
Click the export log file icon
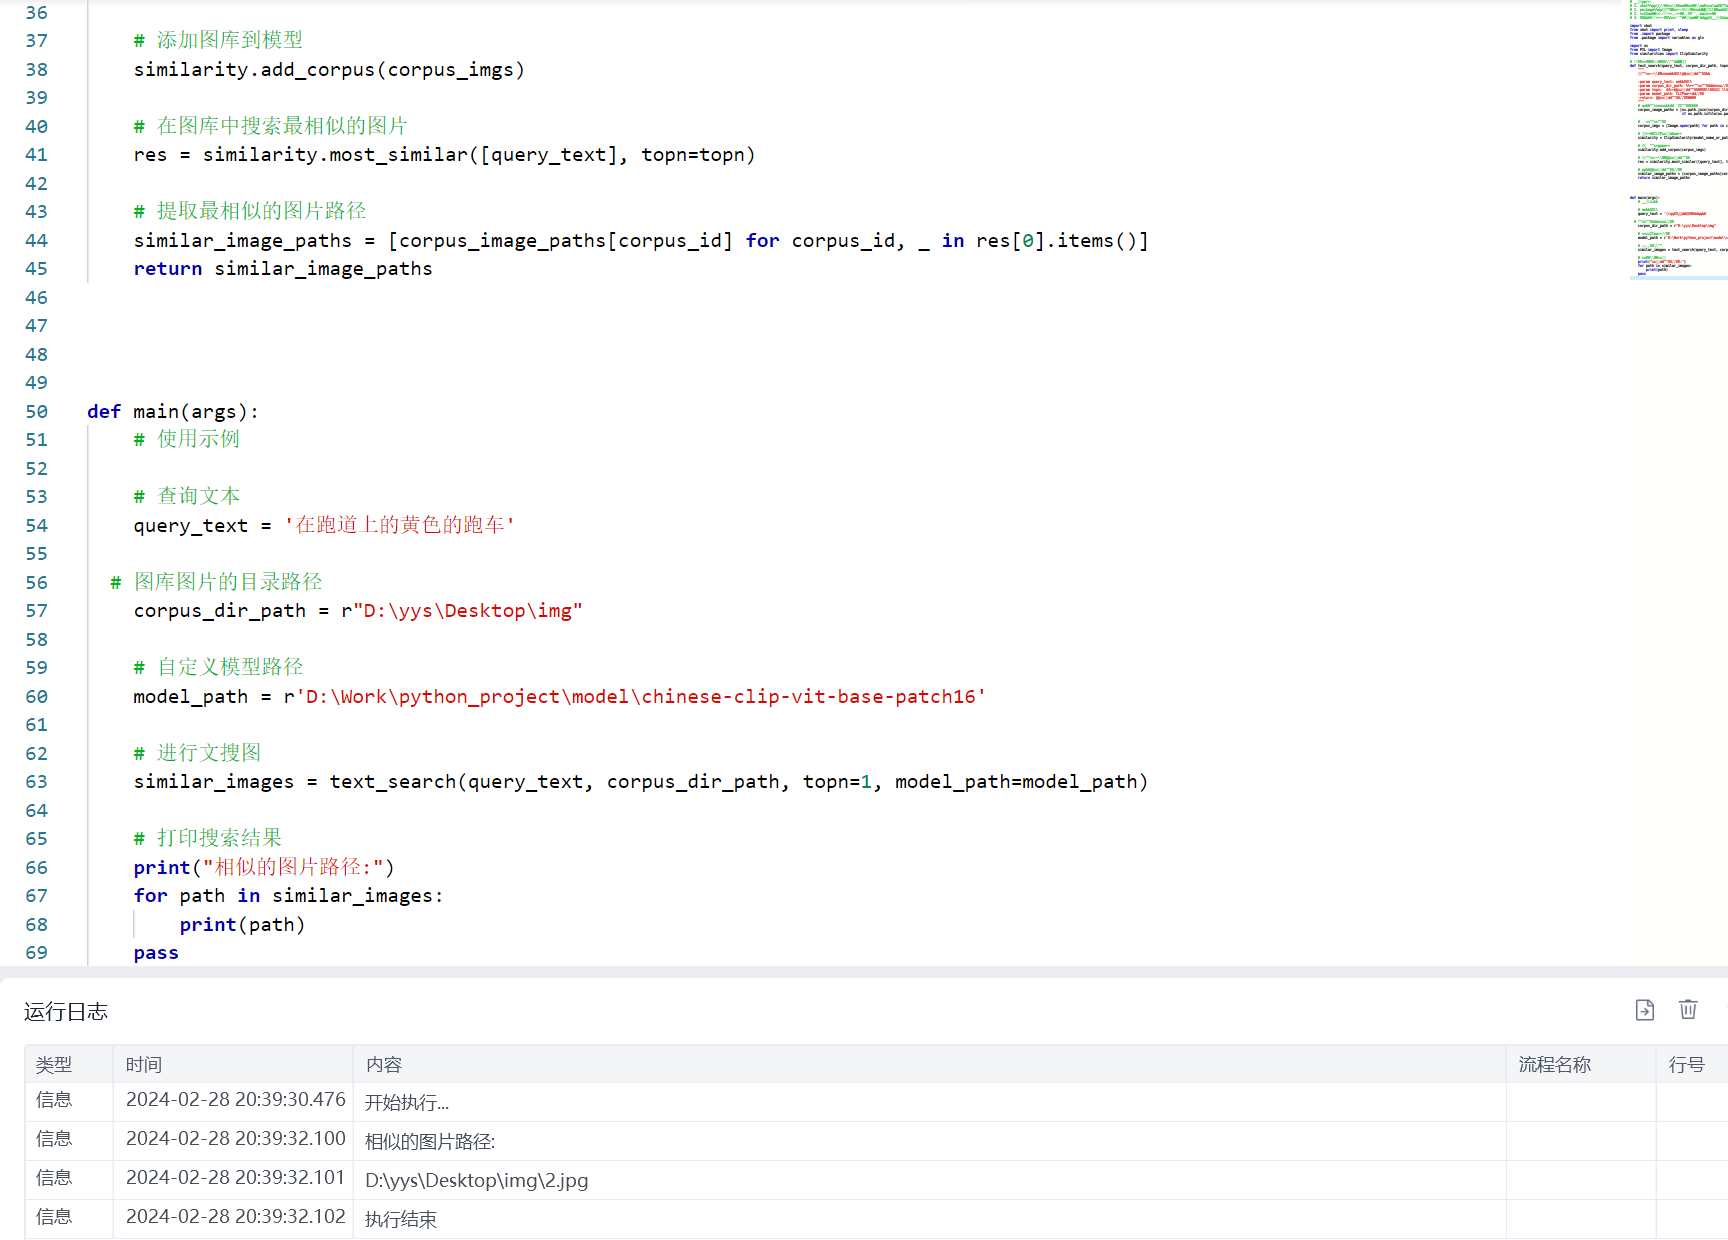[x=1645, y=1010]
